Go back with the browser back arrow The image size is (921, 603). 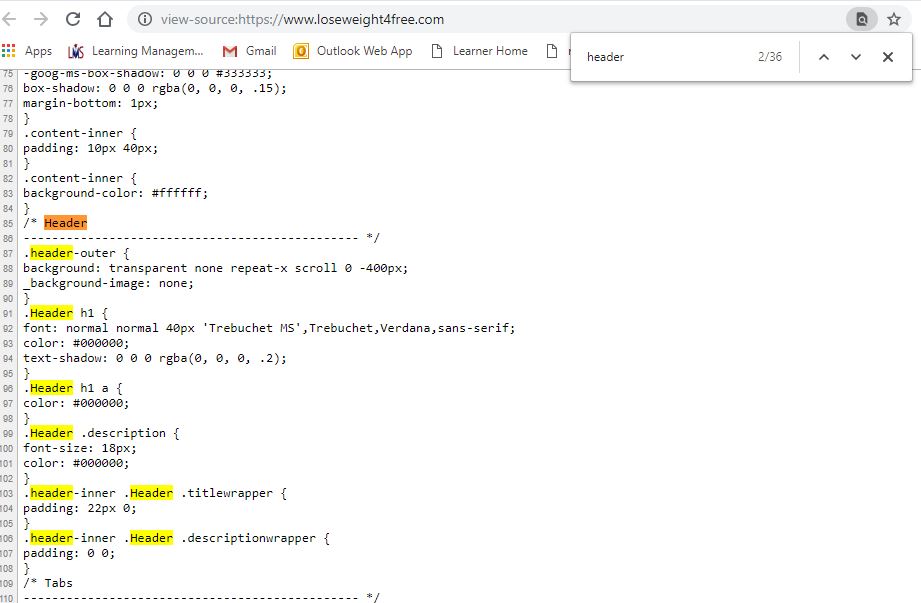pyautogui.click(x=9, y=19)
